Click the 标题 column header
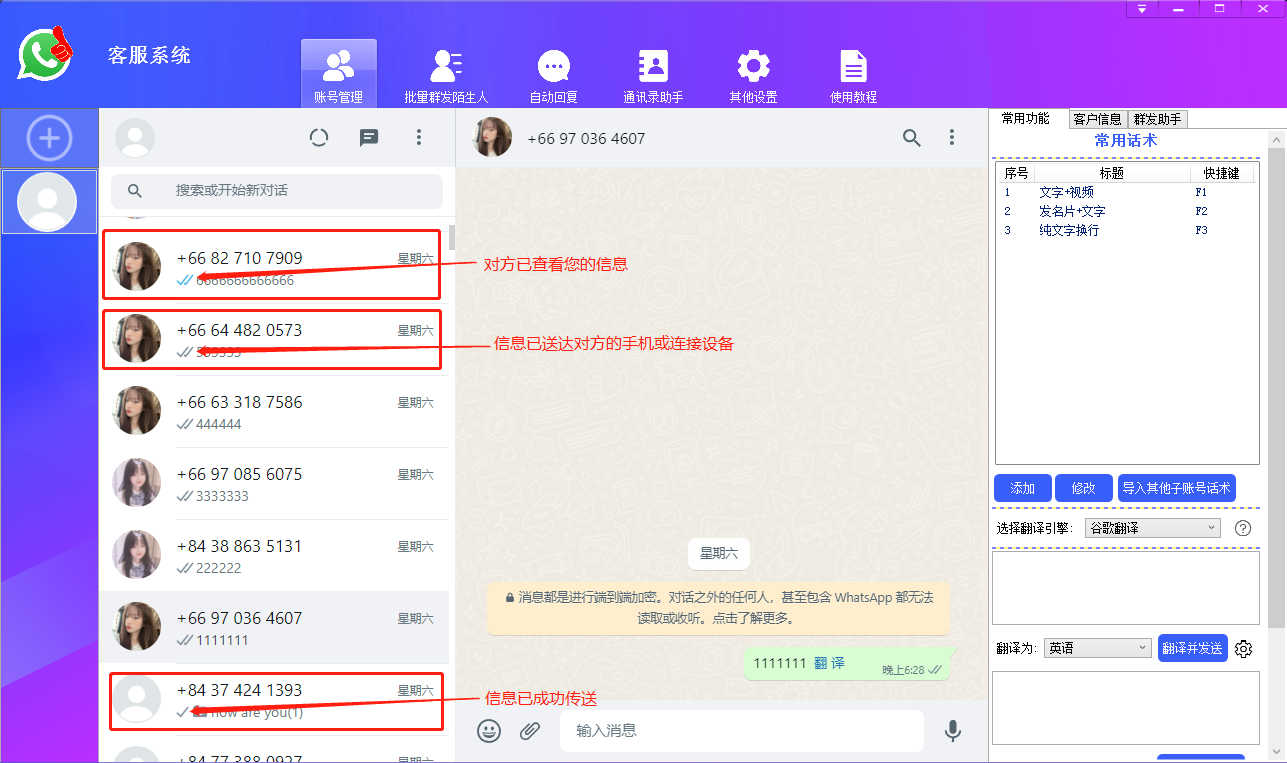1287x763 pixels. click(1112, 173)
